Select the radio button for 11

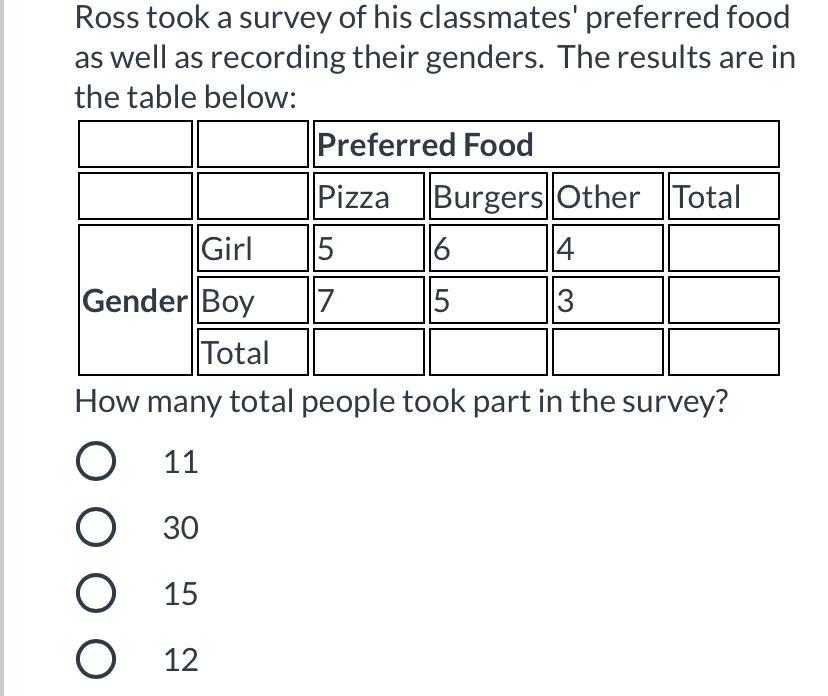click(x=96, y=461)
